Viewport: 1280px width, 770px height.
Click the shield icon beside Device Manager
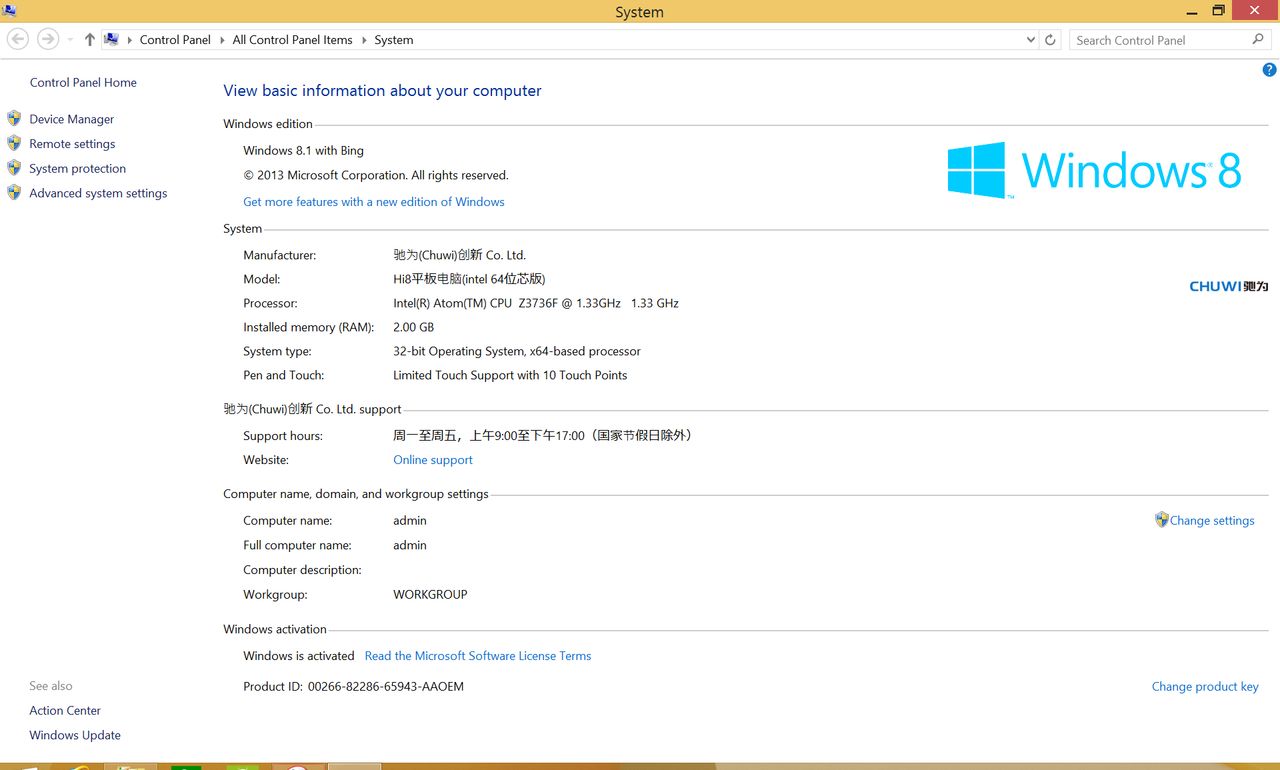(14, 118)
